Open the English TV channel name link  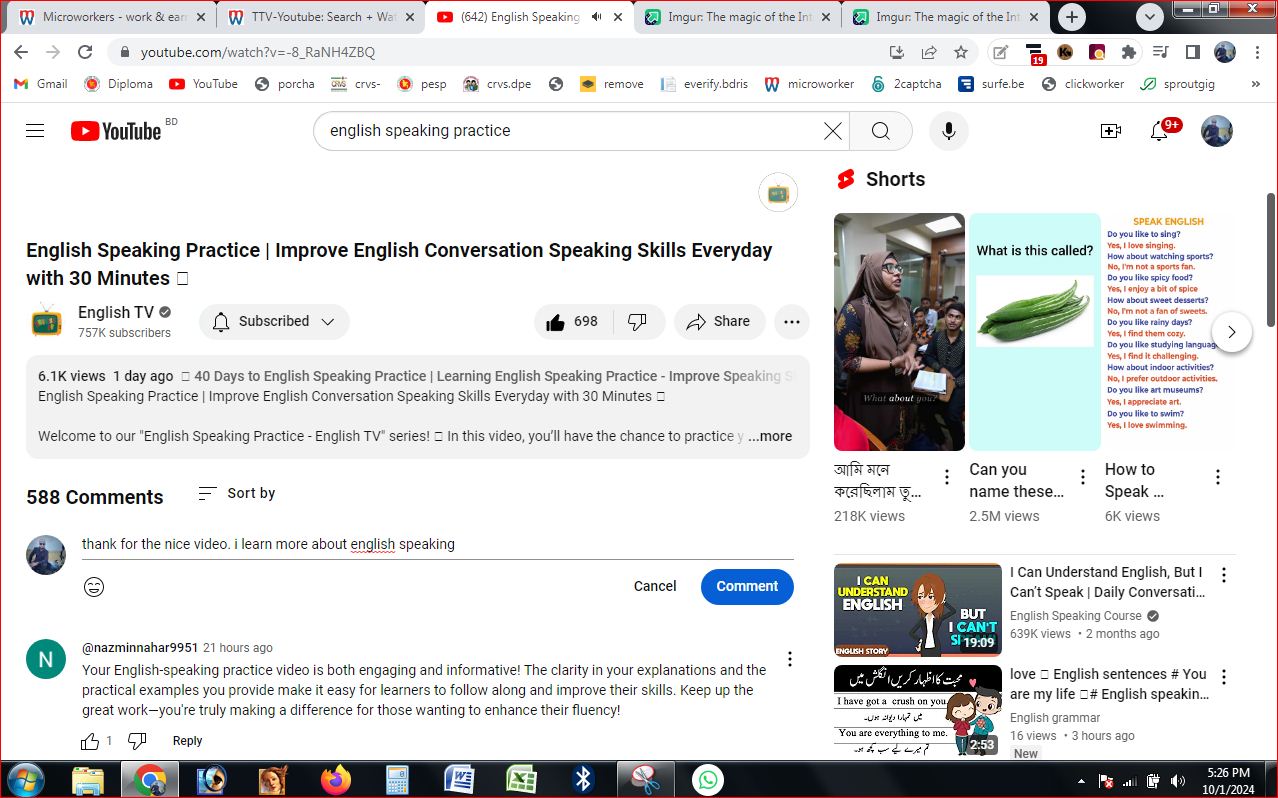(x=116, y=313)
